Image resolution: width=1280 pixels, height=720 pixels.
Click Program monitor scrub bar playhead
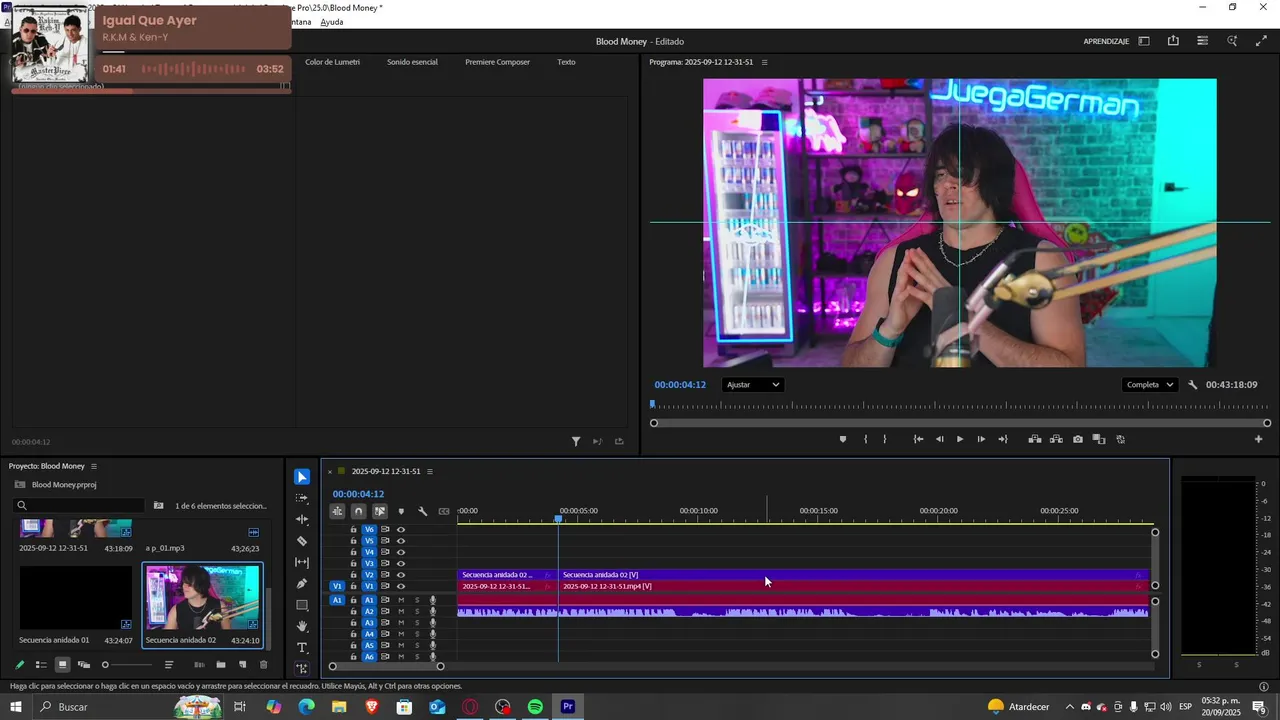click(653, 405)
